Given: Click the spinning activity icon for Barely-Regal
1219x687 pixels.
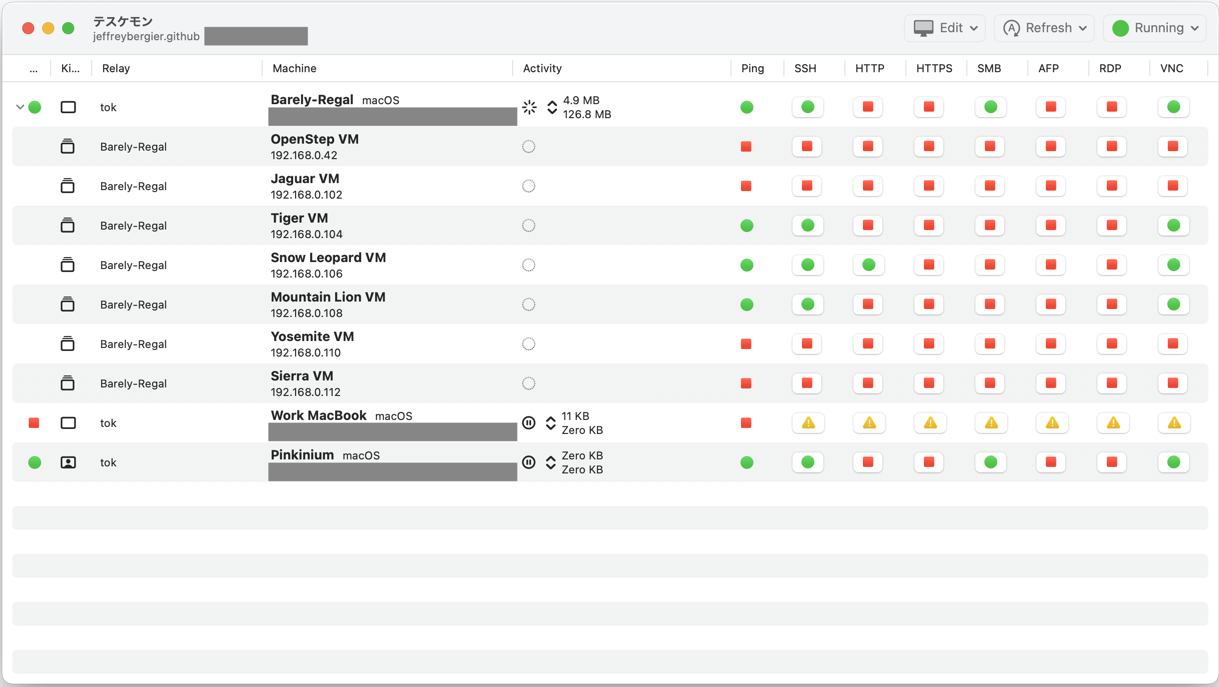Looking at the screenshot, I should pyautogui.click(x=529, y=107).
